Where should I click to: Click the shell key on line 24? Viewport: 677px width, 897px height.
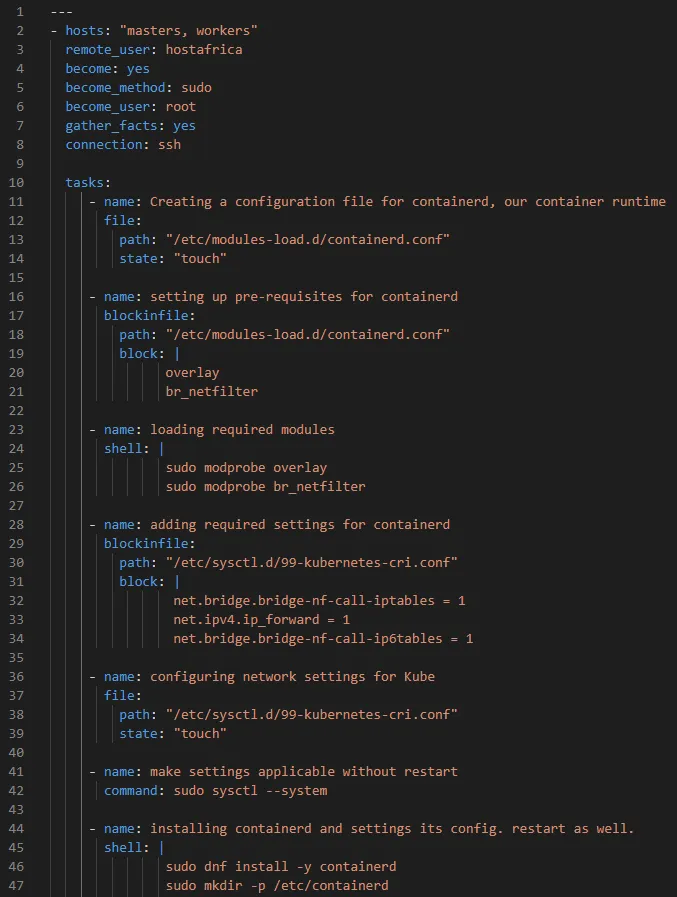pos(123,448)
